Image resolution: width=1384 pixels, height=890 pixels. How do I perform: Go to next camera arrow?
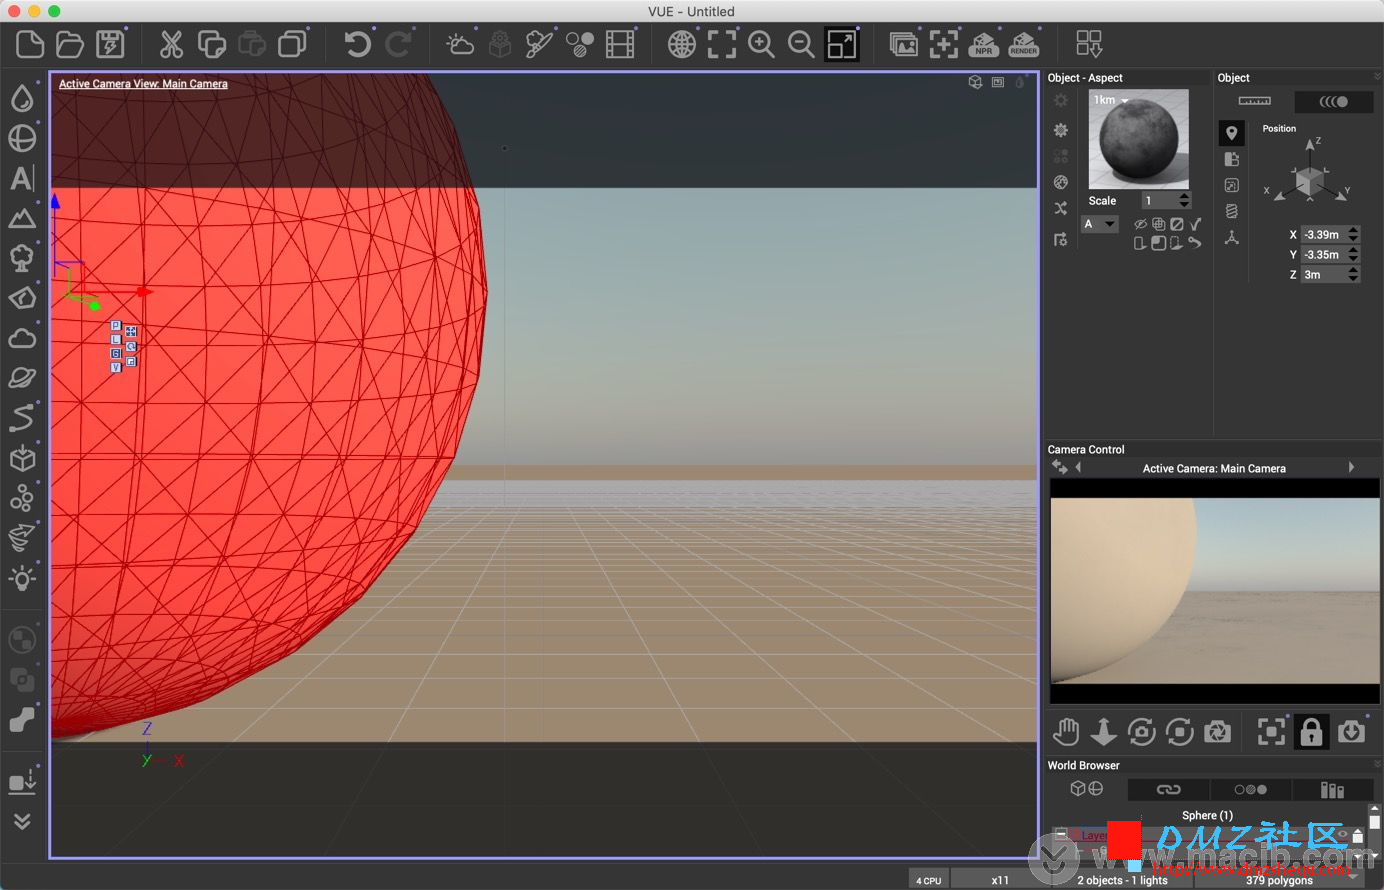pos(1351,467)
